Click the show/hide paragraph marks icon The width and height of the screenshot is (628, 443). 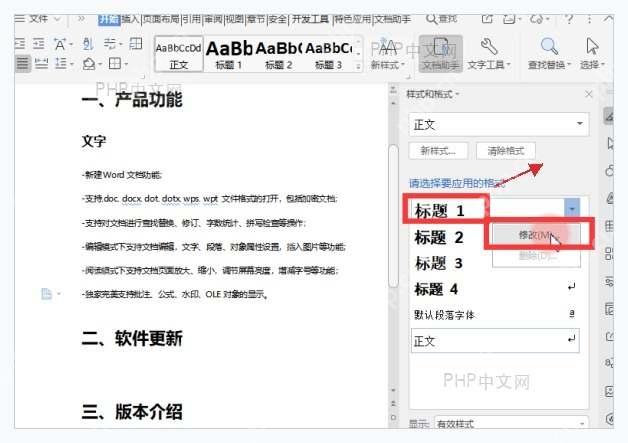(109, 43)
